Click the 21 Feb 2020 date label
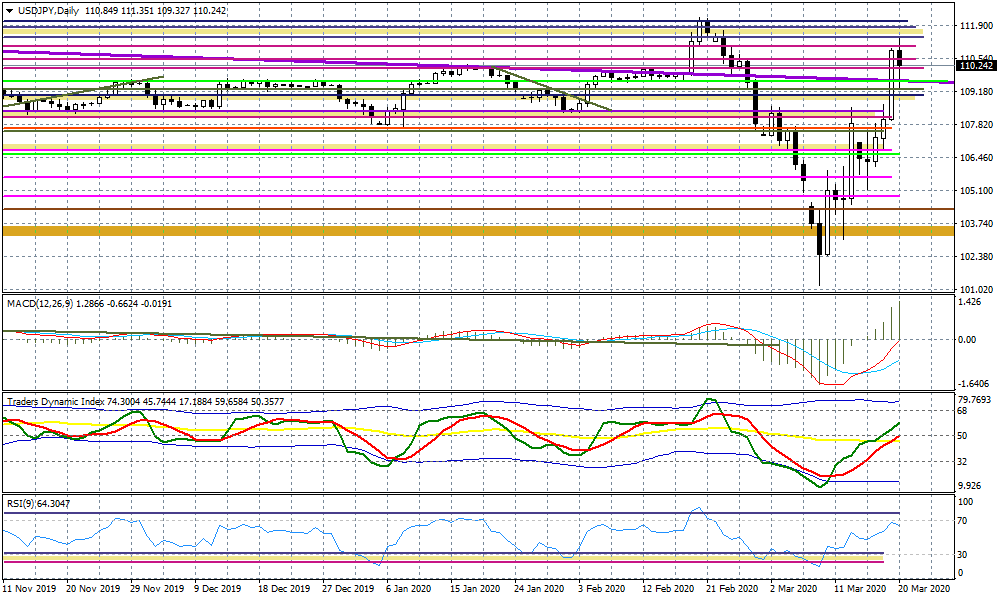 731,589
